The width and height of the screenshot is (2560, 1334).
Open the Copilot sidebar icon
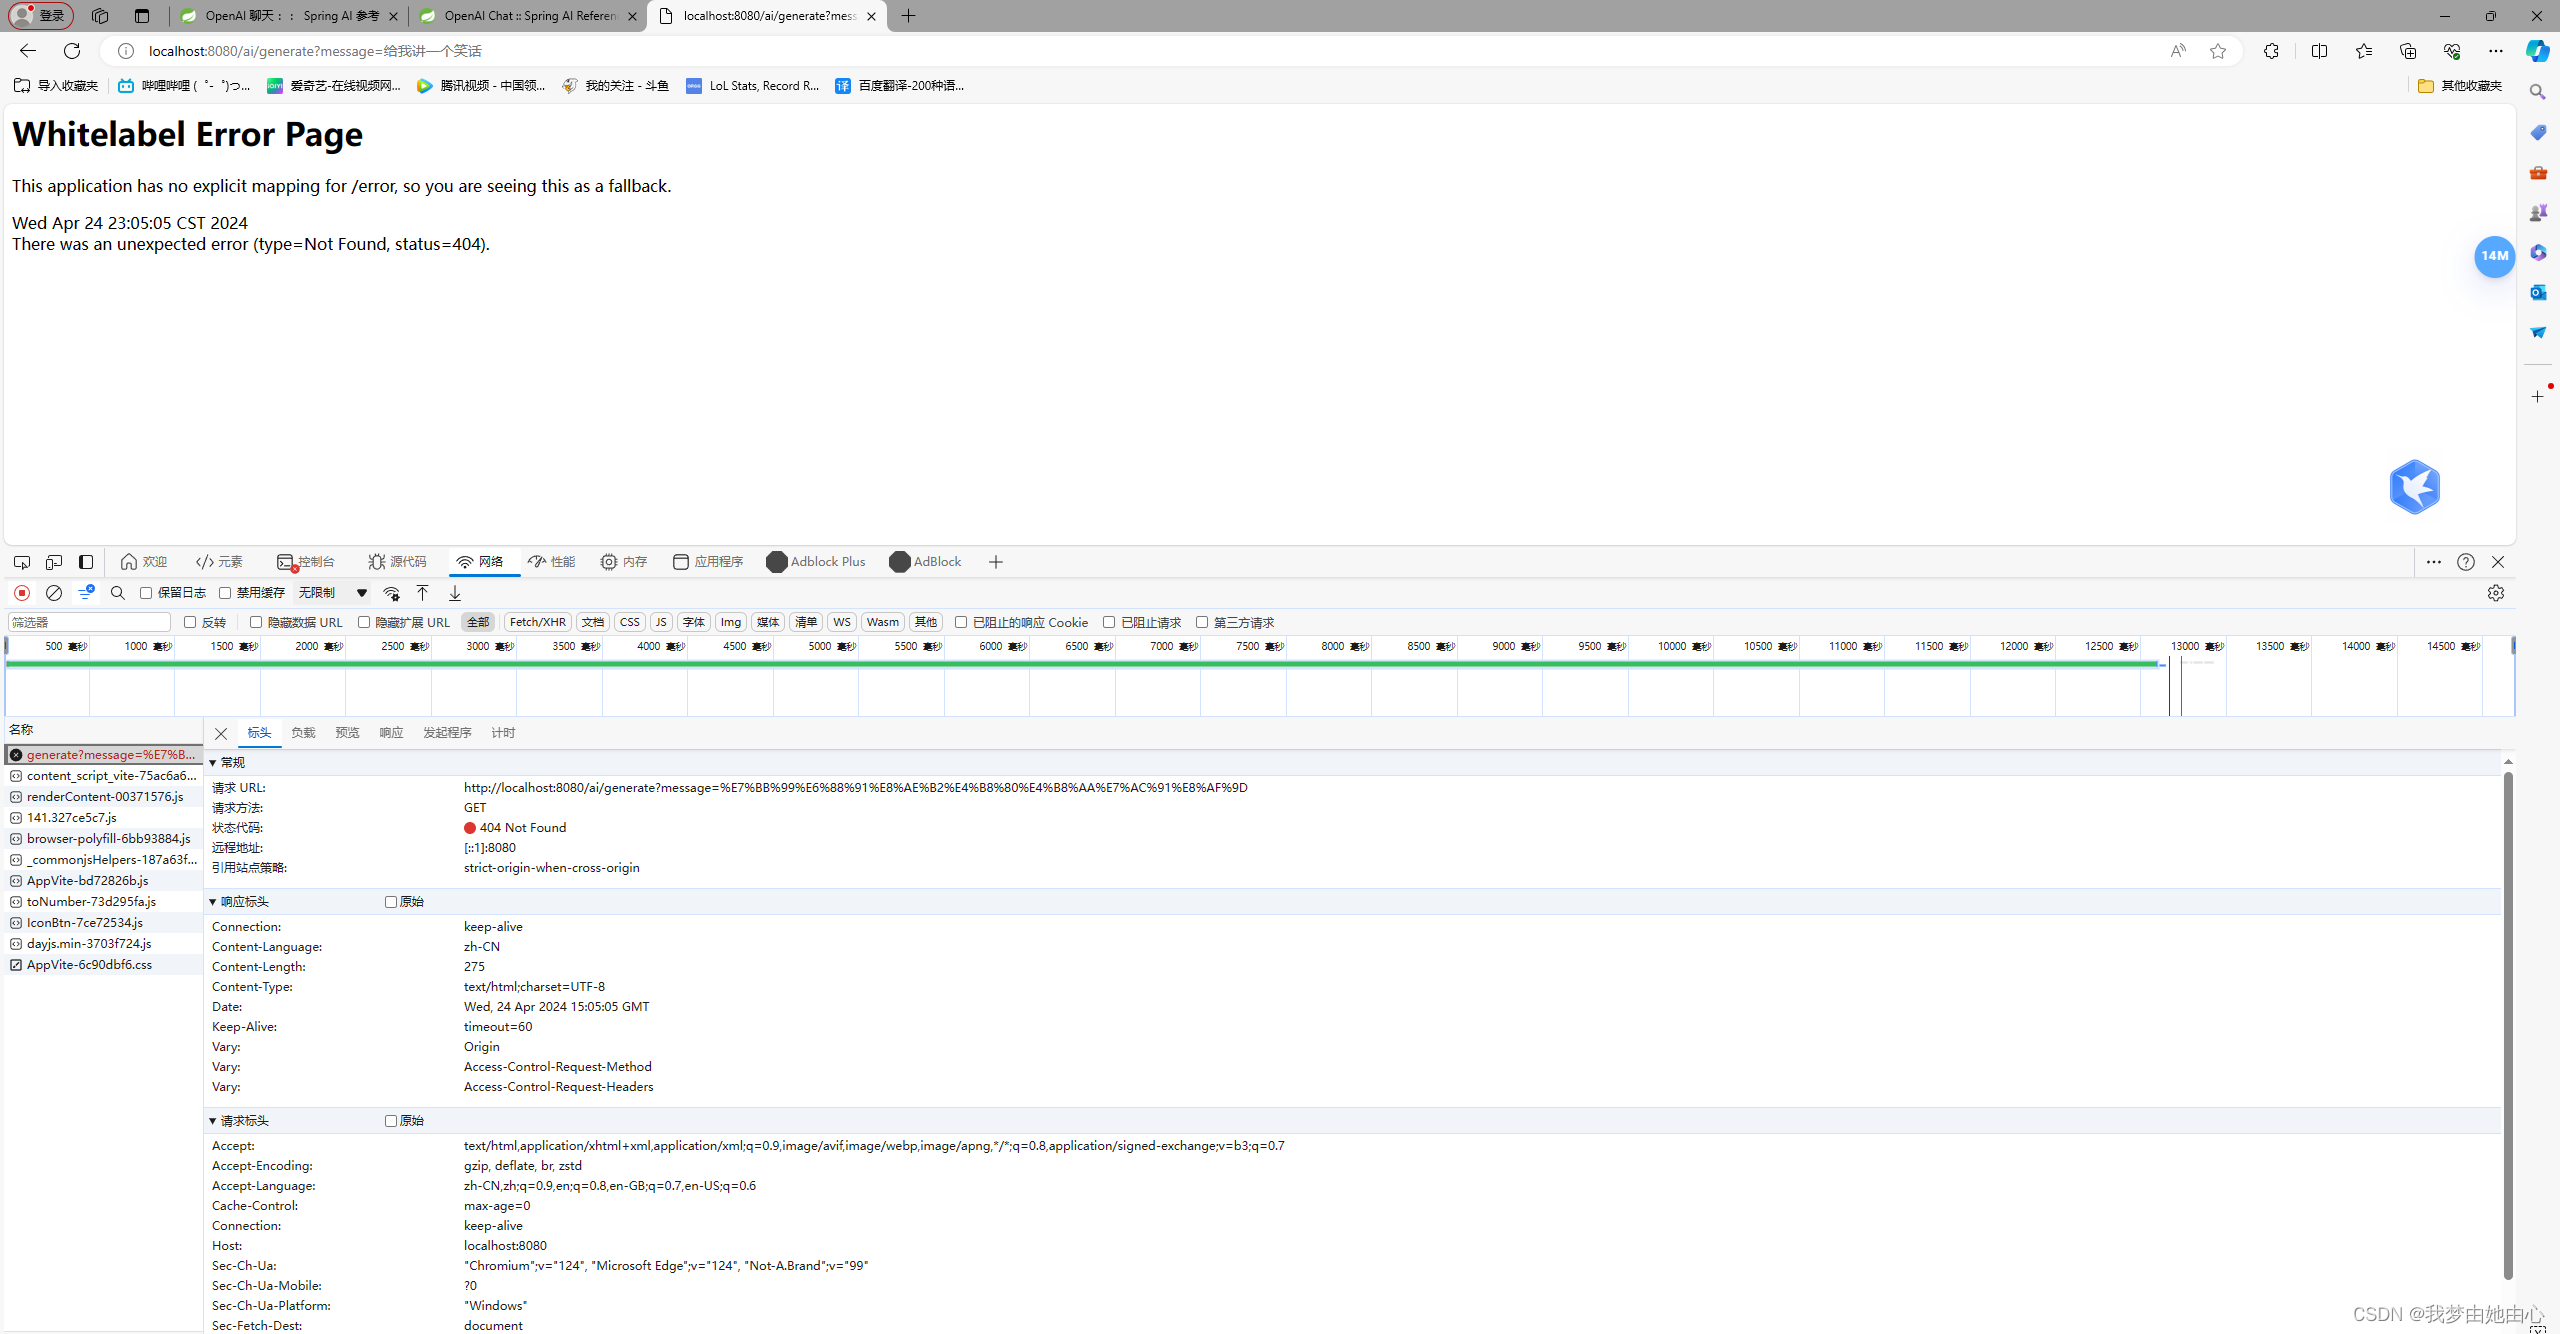click(x=2537, y=51)
